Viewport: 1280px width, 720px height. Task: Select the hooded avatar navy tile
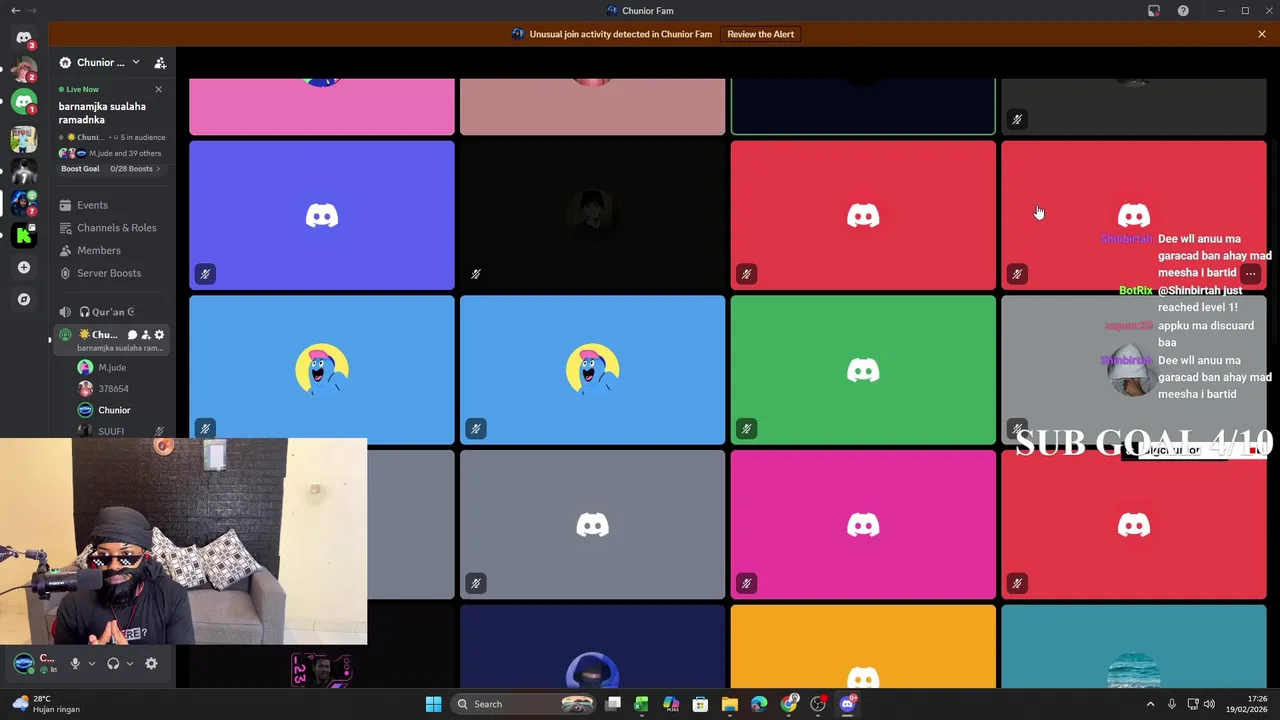(x=592, y=646)
